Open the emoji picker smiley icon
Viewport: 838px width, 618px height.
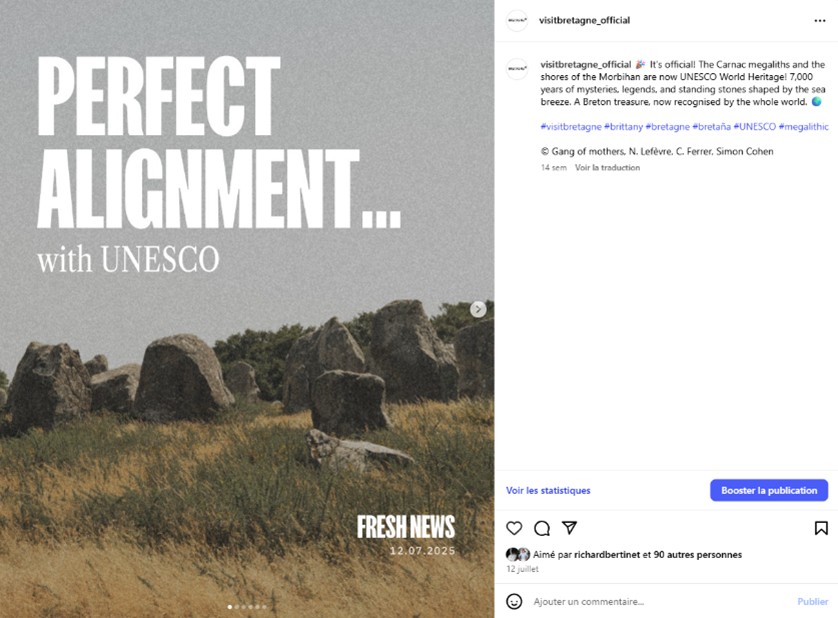tap(514, 601)
